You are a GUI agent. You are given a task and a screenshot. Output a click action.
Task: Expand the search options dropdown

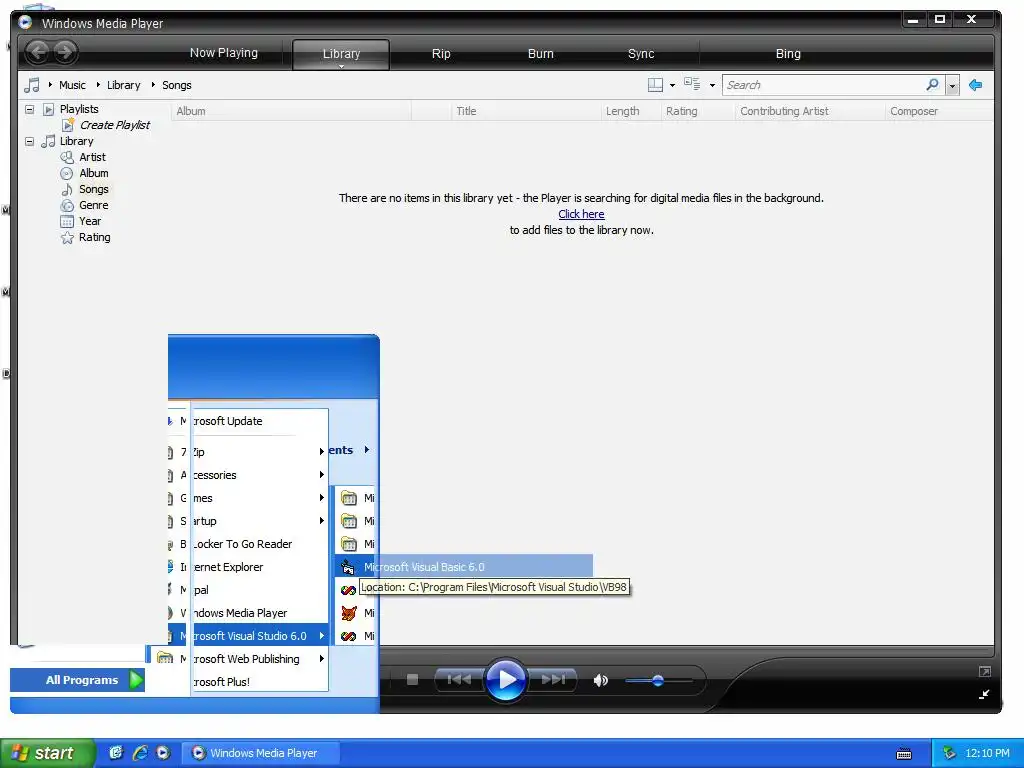952,86
